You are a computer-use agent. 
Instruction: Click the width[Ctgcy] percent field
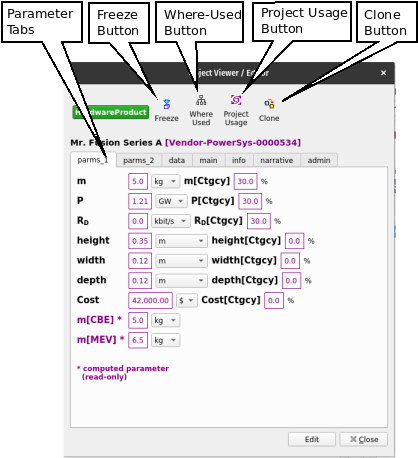[290, 261]
